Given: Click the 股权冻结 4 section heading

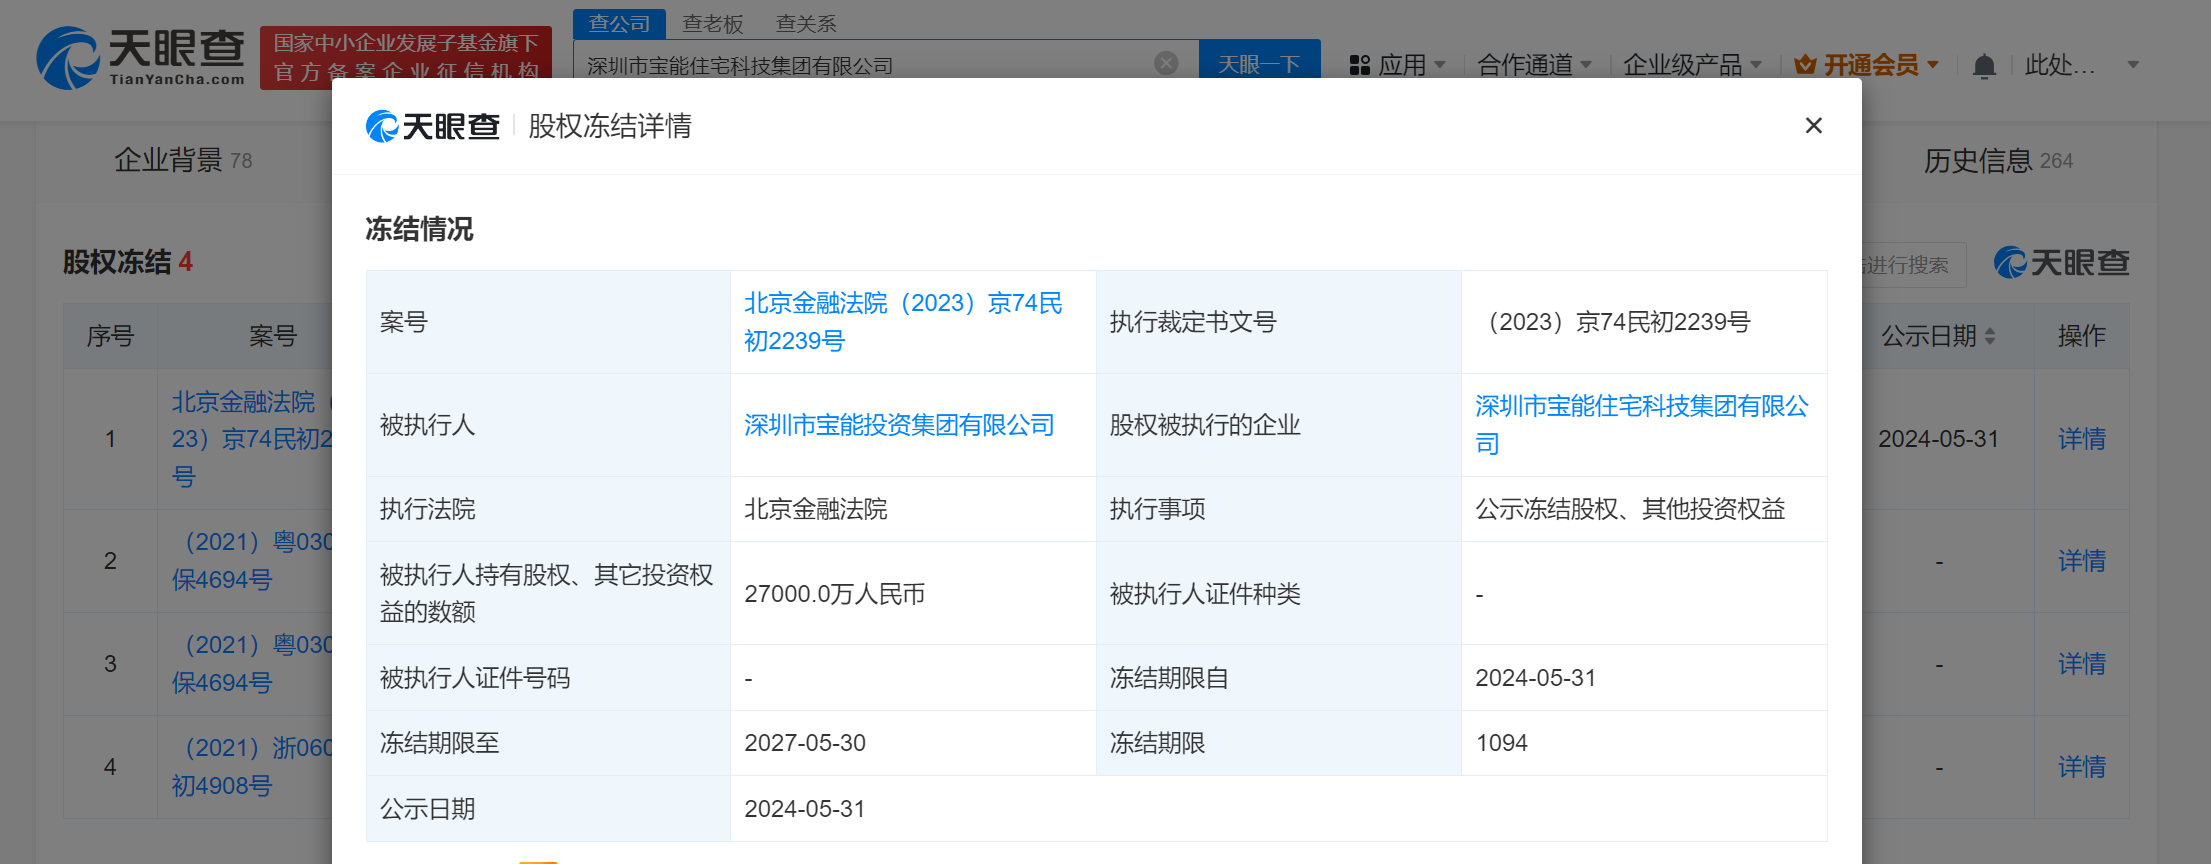Looking at the screenshot, I should tap(128, 262).
